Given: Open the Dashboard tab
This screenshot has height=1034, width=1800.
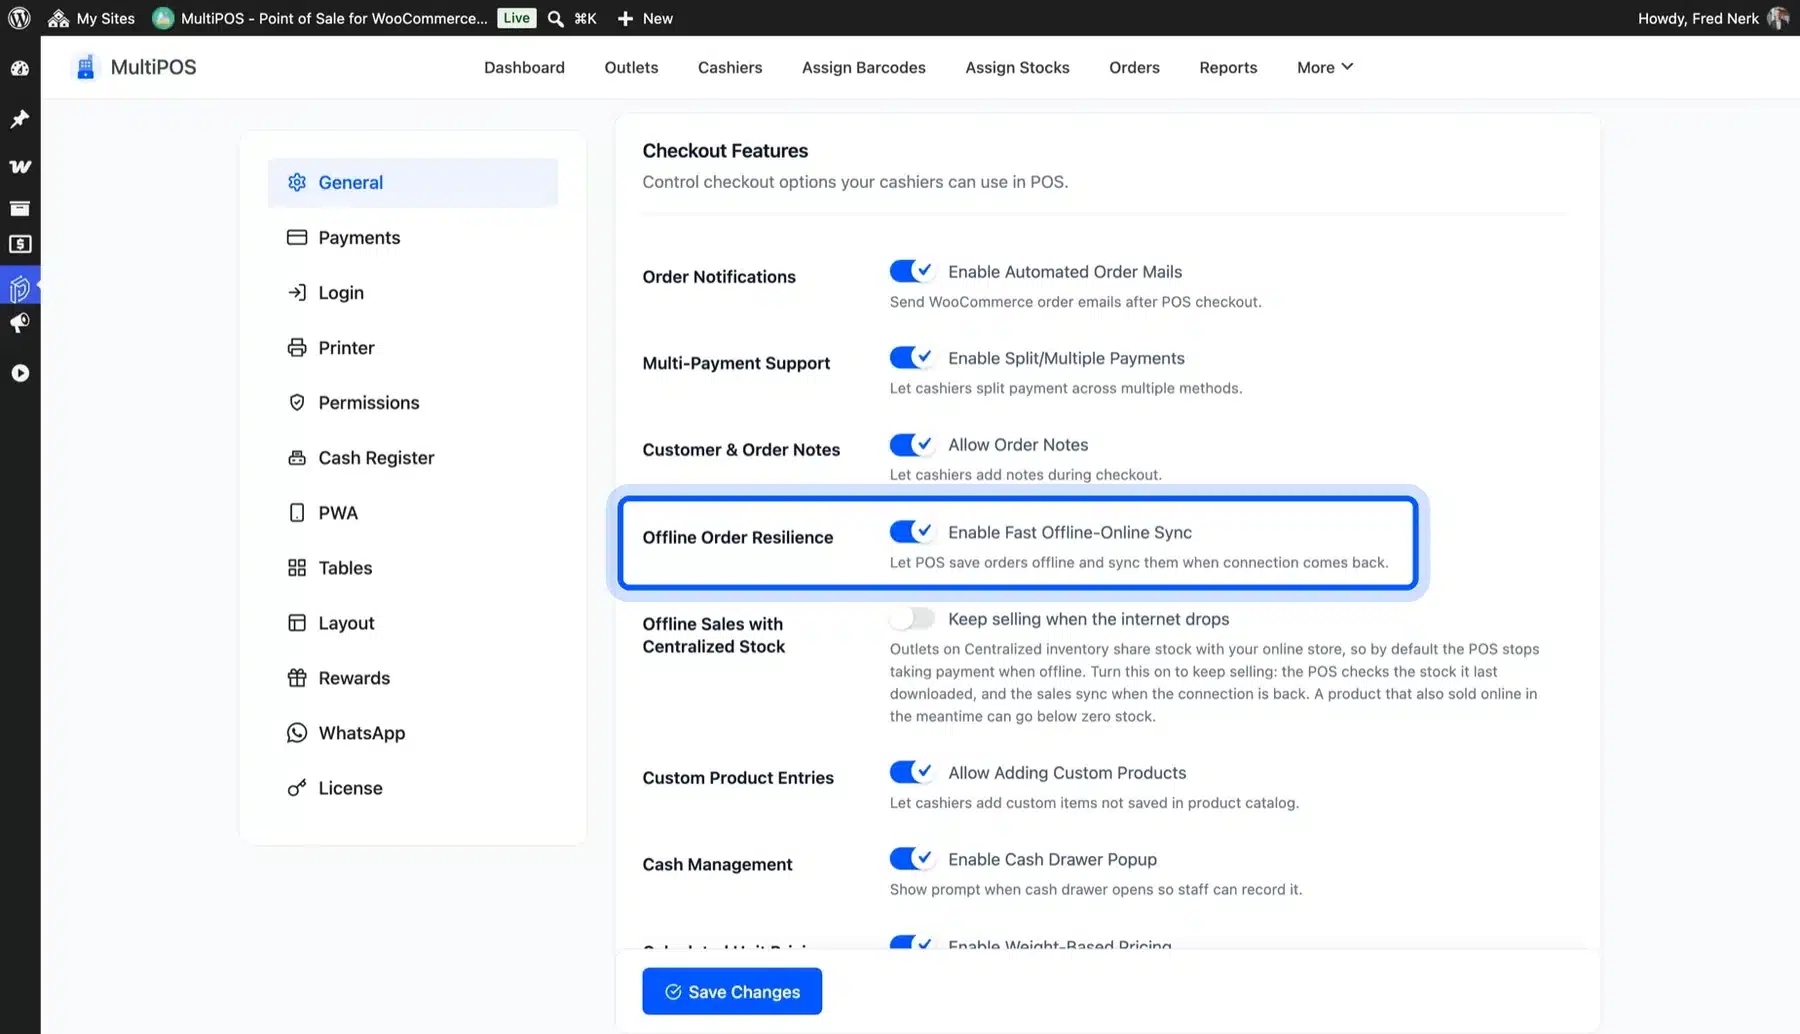Looking at the screenshot, I should [524, 67].
